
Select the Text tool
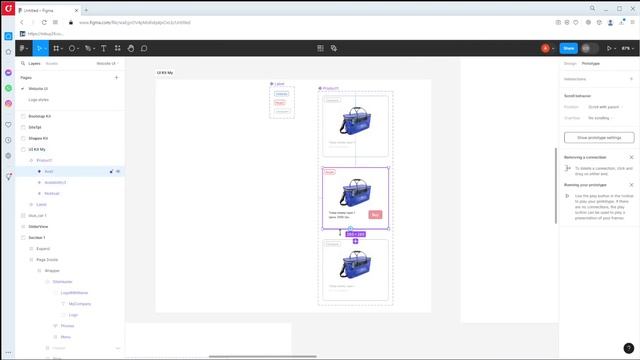tap(104, 48)
